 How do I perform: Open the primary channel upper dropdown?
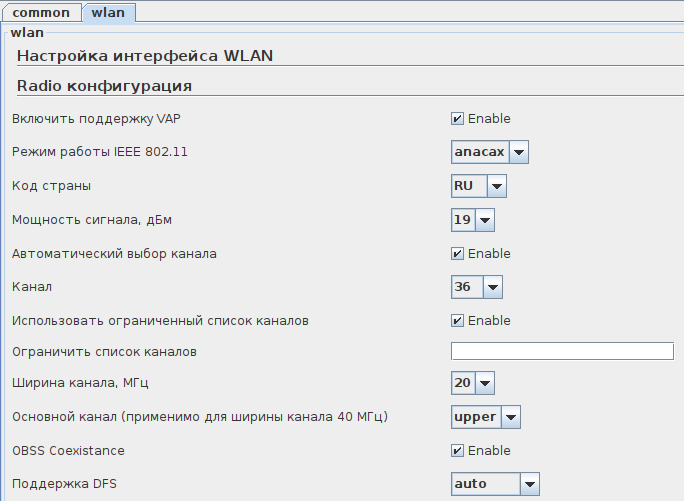pos(510,417)
